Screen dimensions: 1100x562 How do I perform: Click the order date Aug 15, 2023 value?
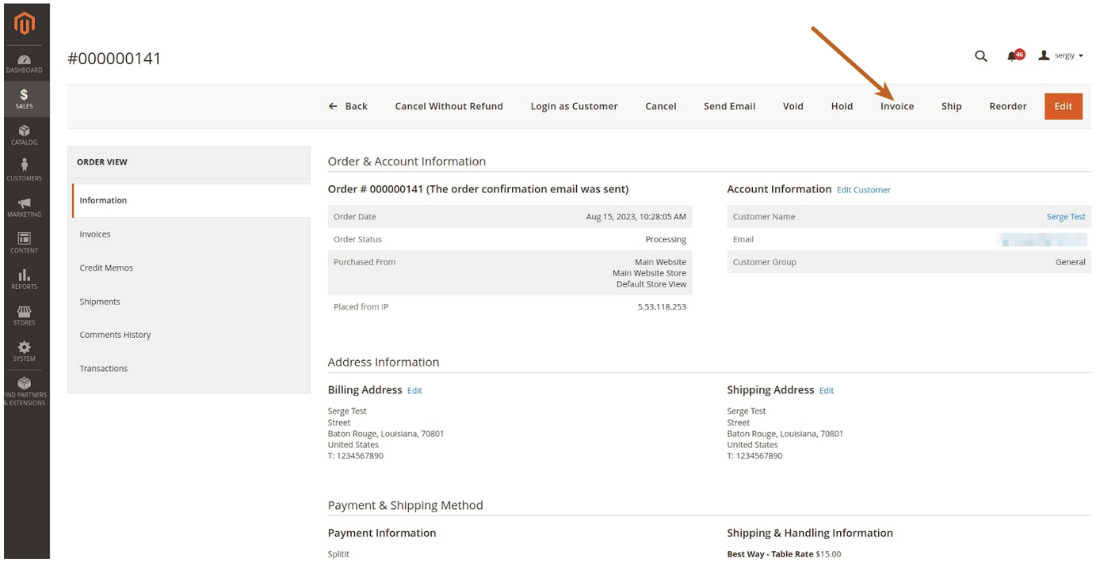pyautogui.click(x=636, y=217)
